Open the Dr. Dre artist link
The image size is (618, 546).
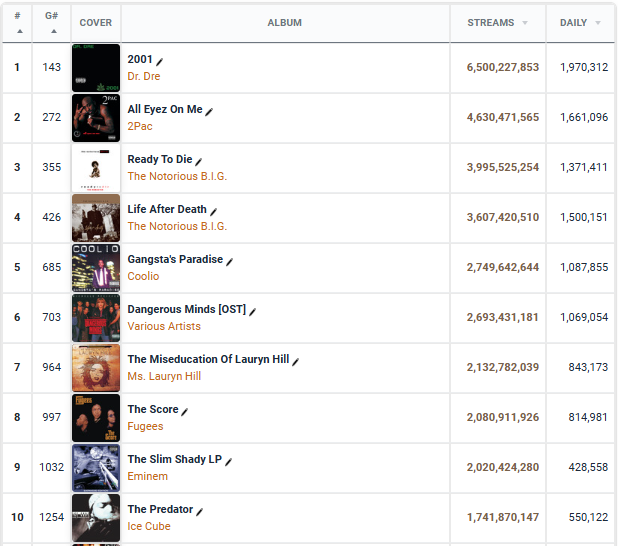tap(143, 76)
